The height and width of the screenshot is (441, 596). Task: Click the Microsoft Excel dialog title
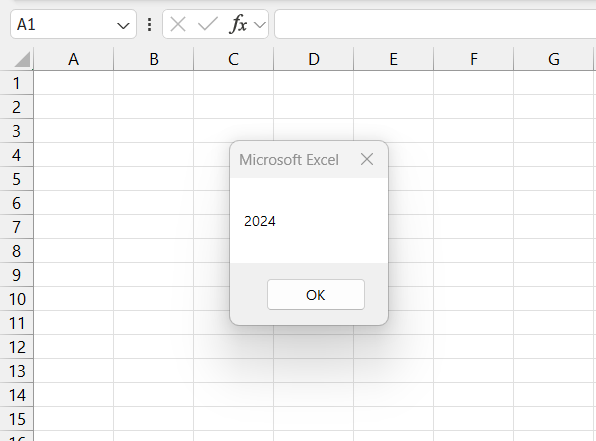coord(288,160)
